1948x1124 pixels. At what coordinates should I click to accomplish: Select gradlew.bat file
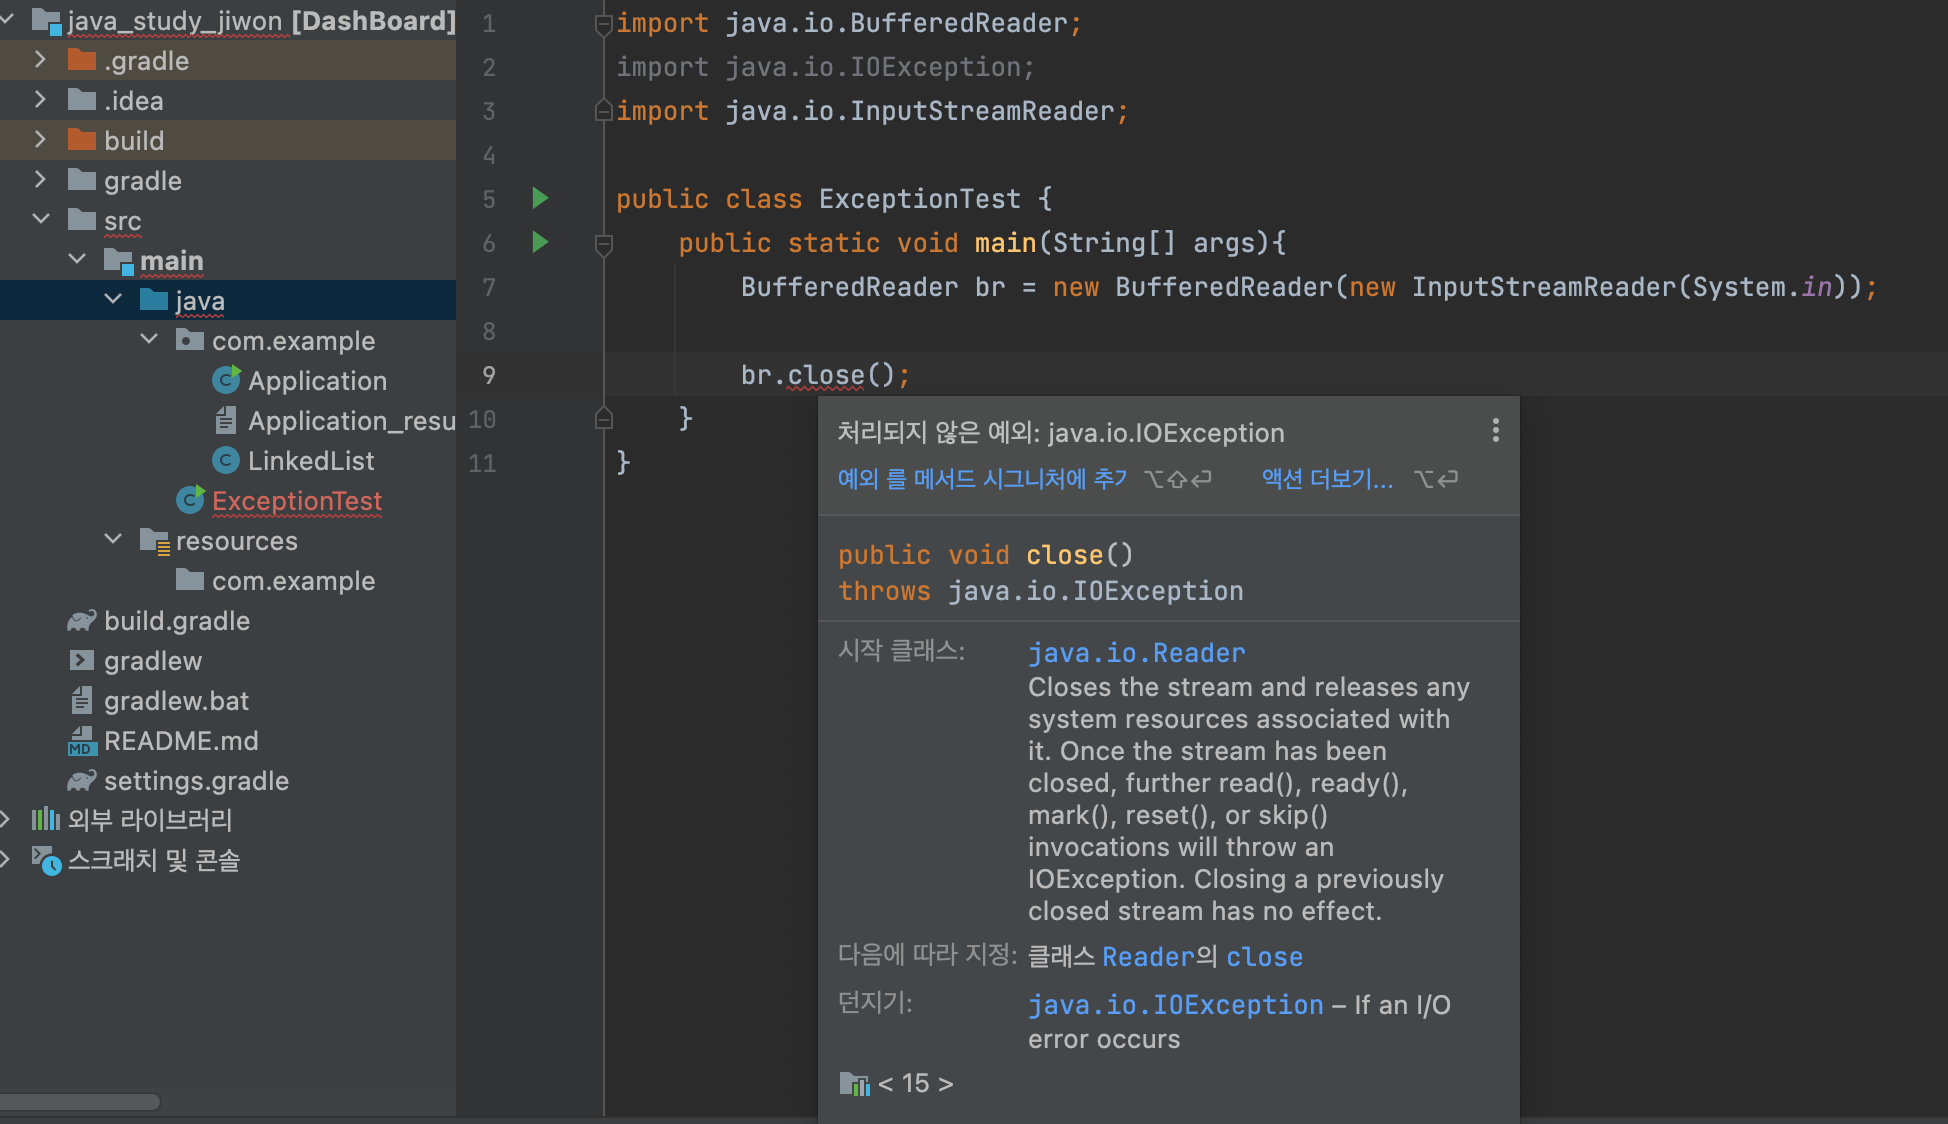[x=176, y=701]
